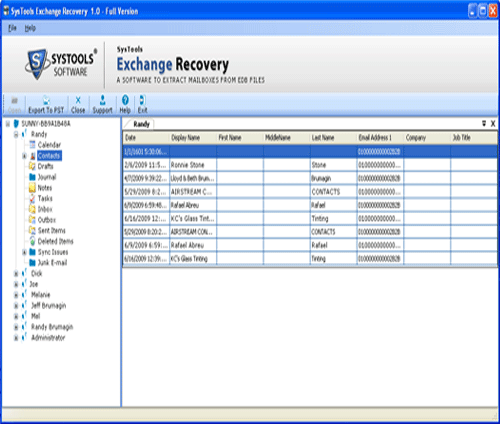This screenshot has height=424, width=500.
Task: Click the Help question-mark icon
Action: coord(125,100)
